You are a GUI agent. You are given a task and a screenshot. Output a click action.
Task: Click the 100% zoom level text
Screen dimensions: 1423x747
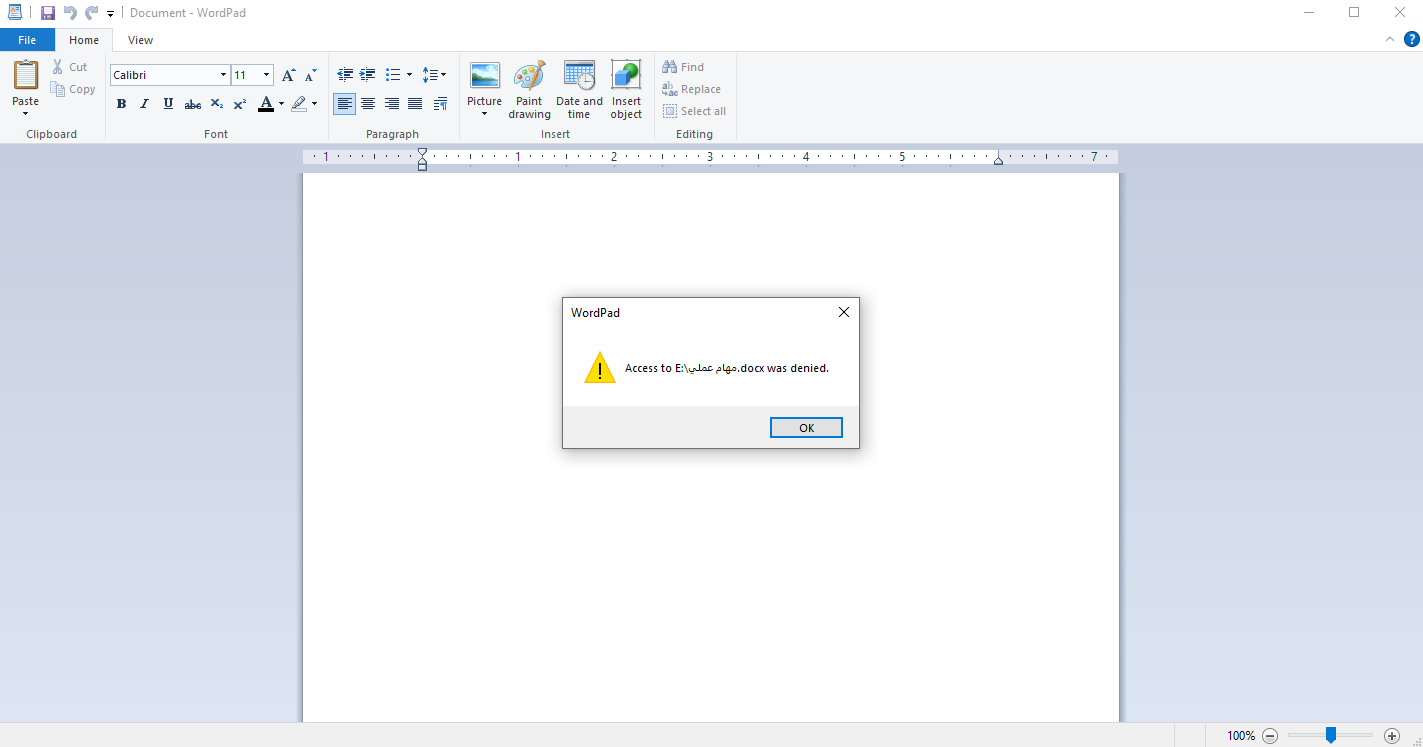[x=1241, y=735]
